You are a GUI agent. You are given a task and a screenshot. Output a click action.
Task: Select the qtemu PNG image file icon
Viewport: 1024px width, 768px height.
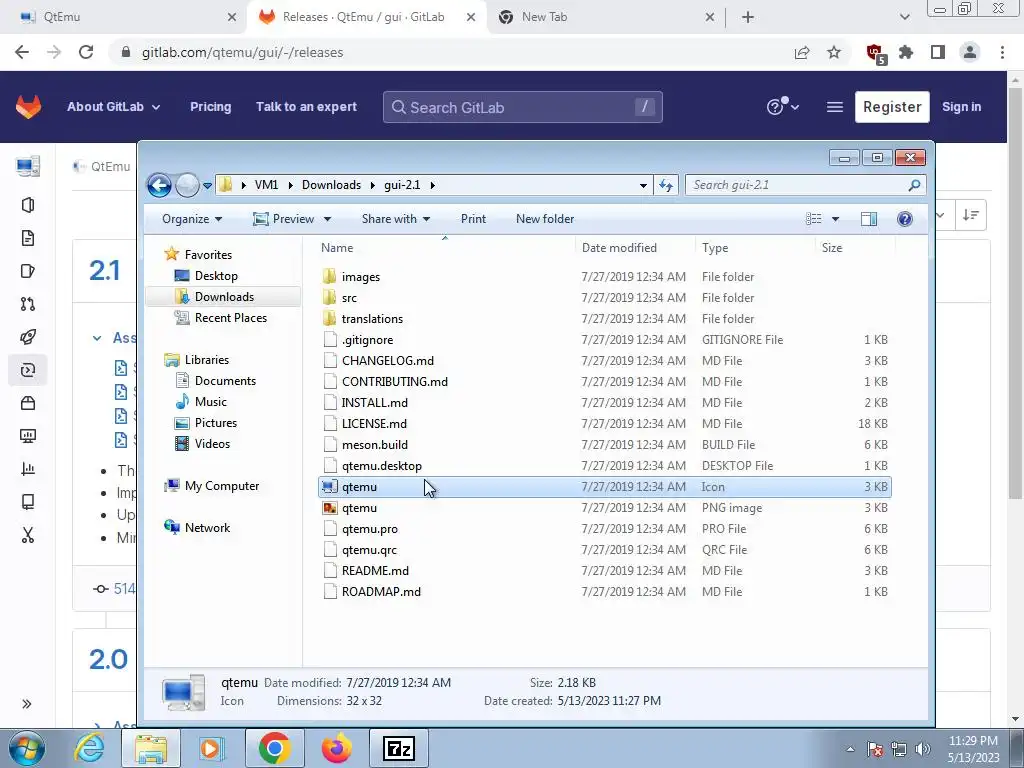point(330,507)
